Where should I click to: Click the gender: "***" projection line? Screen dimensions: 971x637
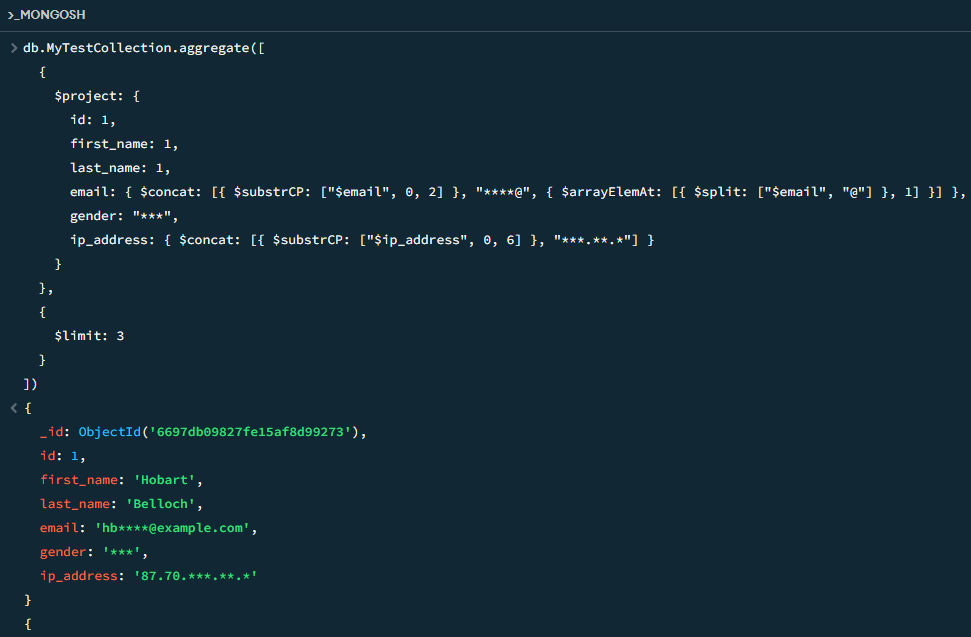pyautogui.click(x=124, y=216)
